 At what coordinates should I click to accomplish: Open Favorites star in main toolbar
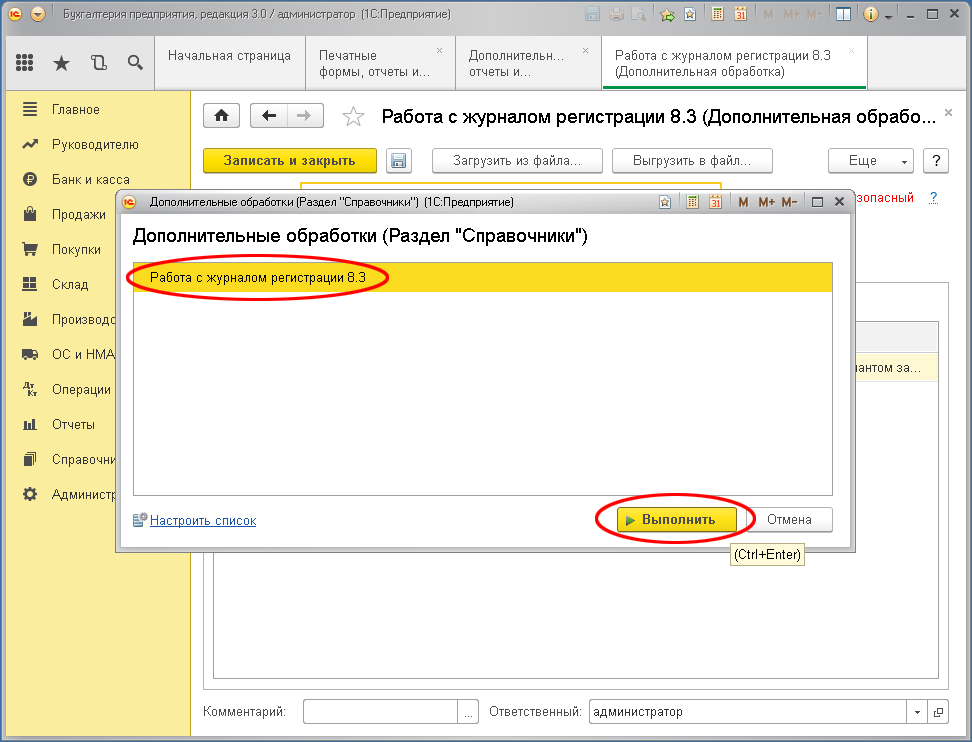(x=61, y=63)
